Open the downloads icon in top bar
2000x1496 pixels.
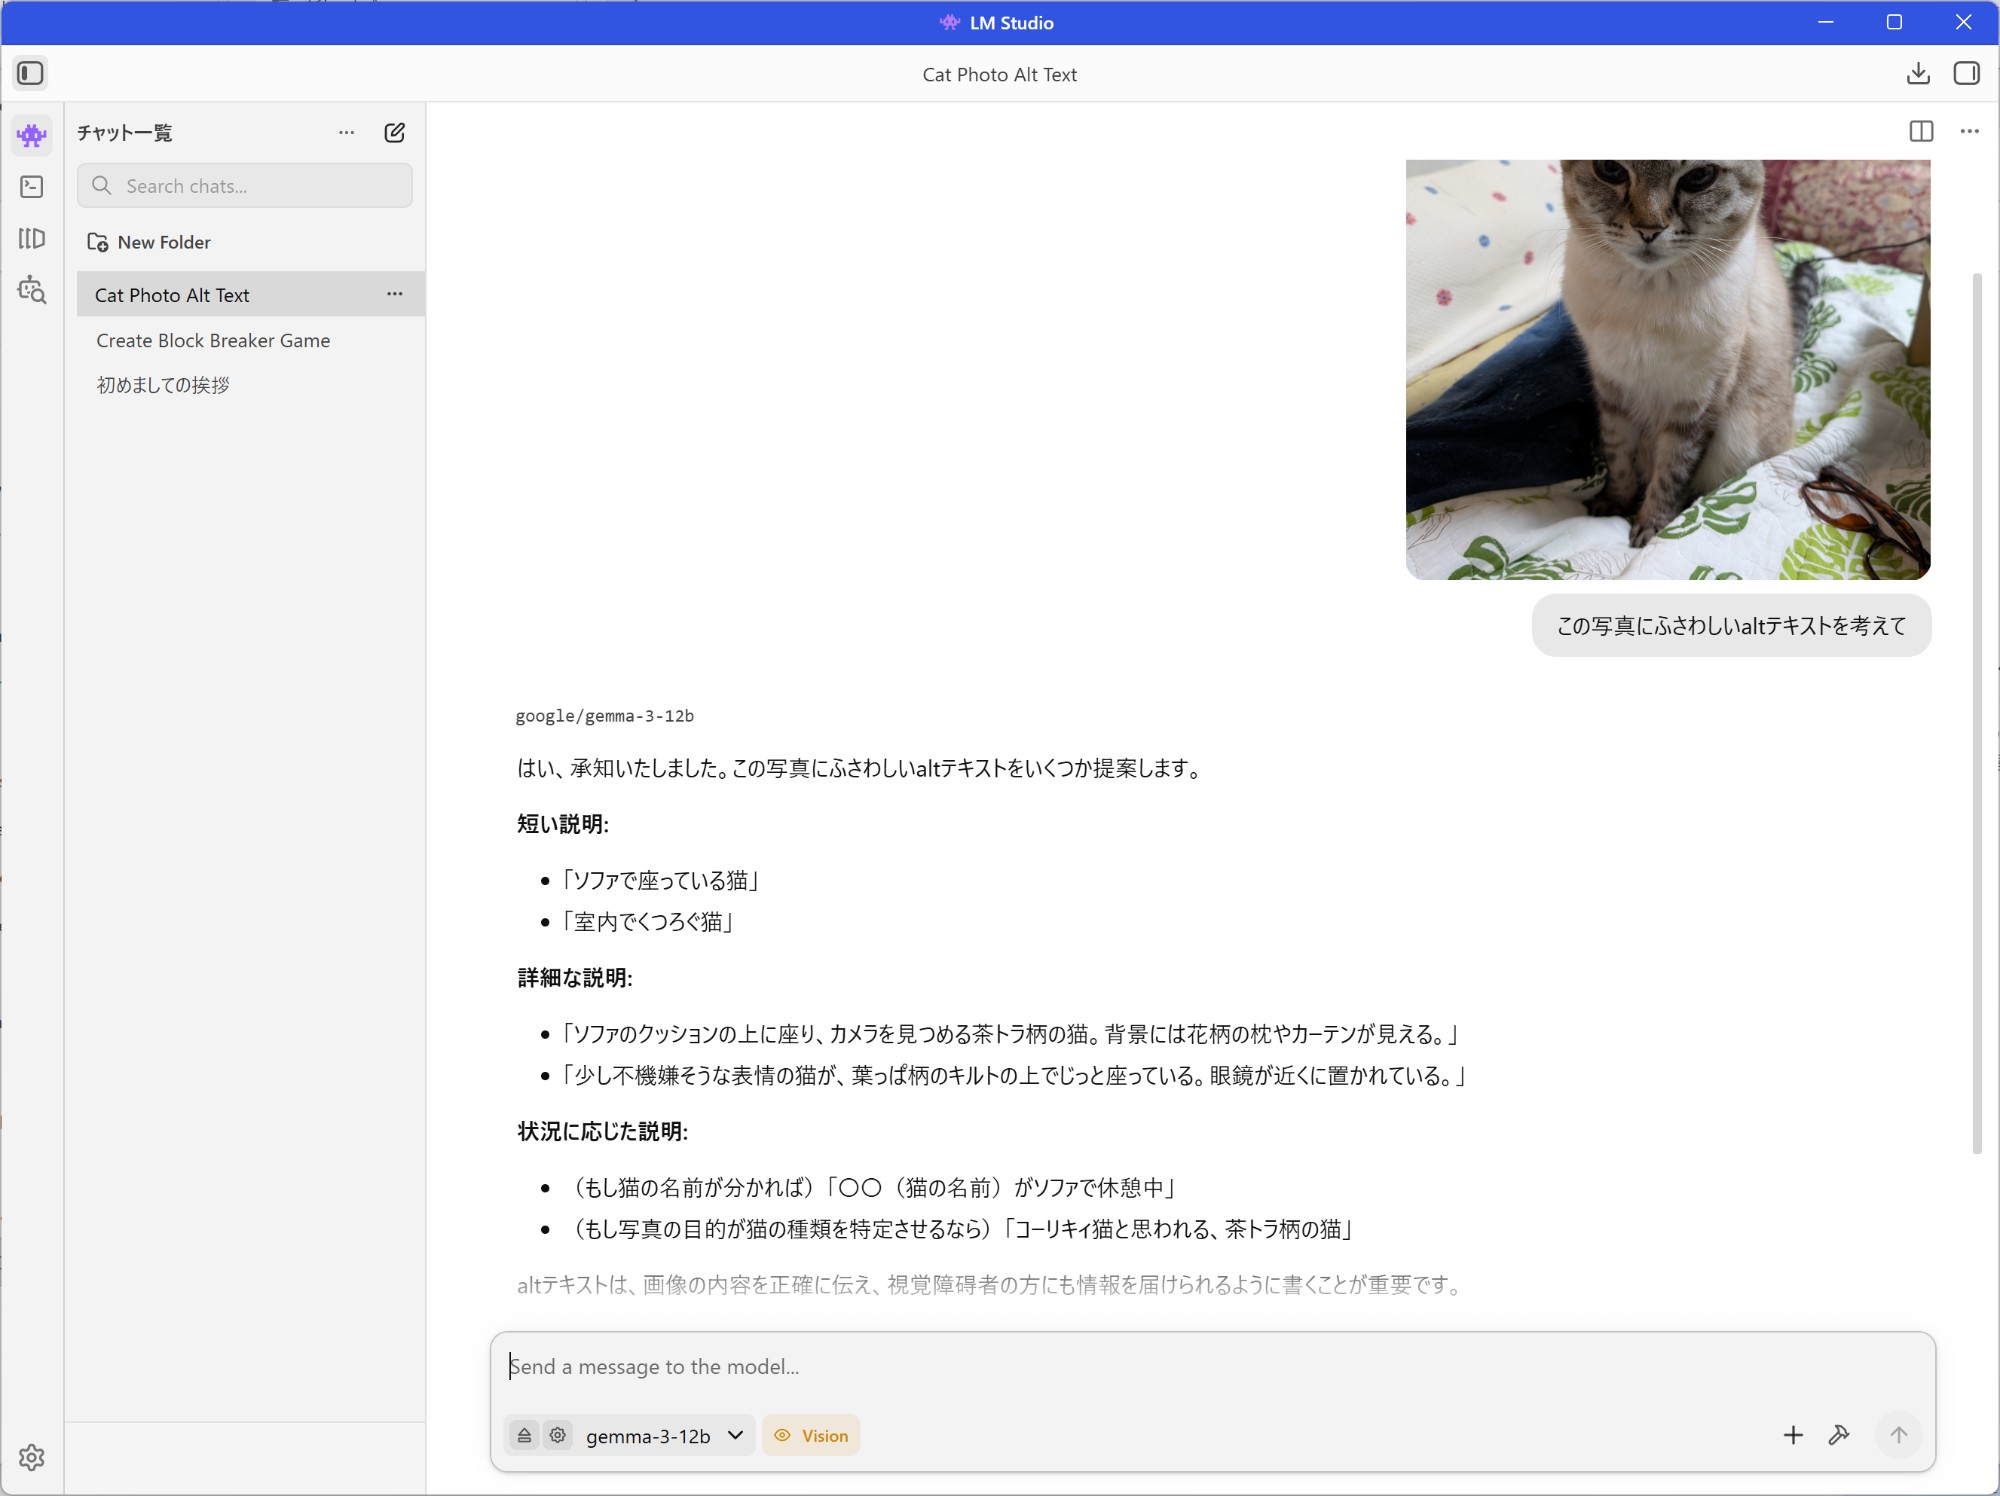click(x=1917, y=73)
